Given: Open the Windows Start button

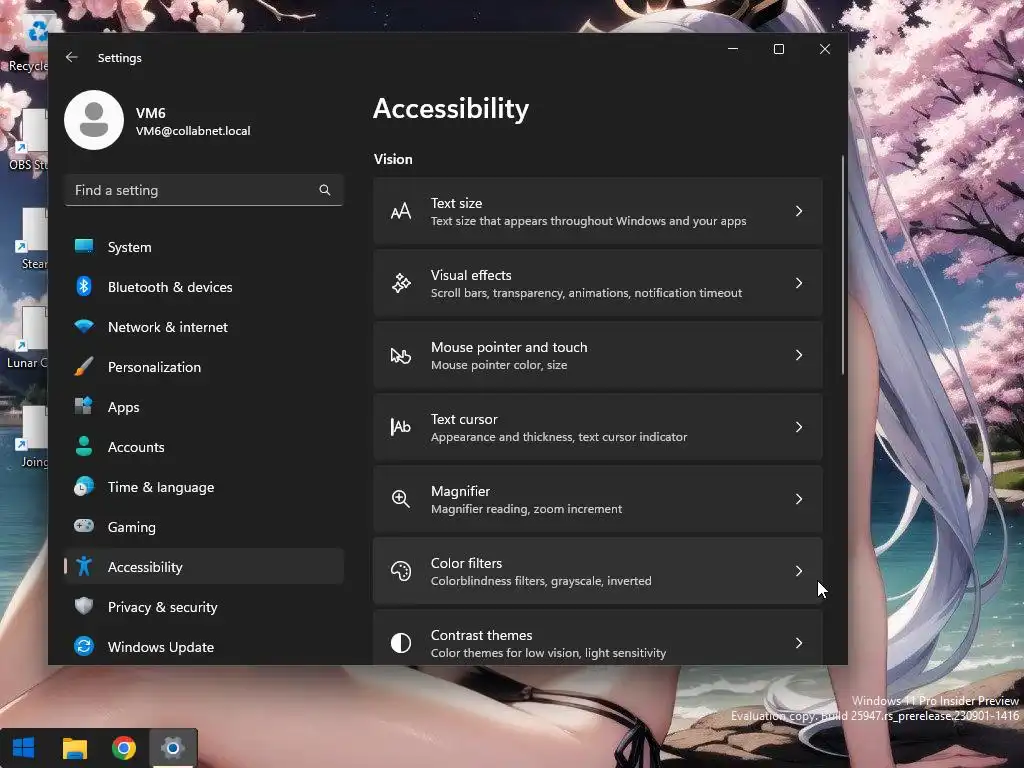Looking at the screenshot, I should (x=24, y=748).
